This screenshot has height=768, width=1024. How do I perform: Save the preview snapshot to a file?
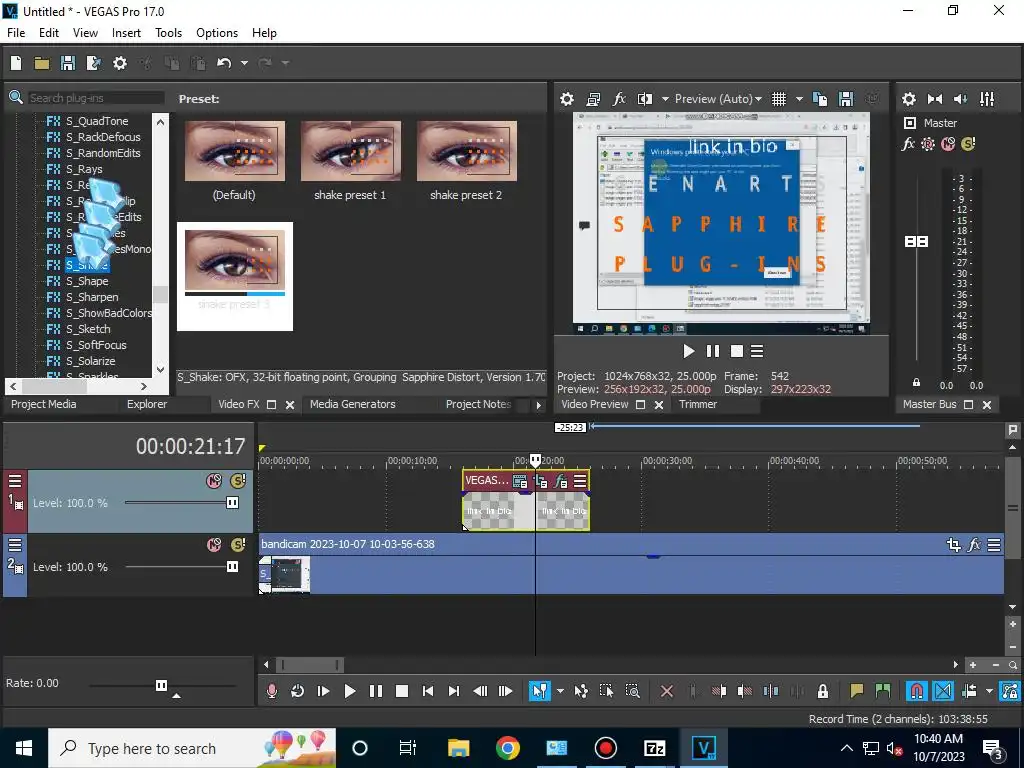tap(846, 99)
